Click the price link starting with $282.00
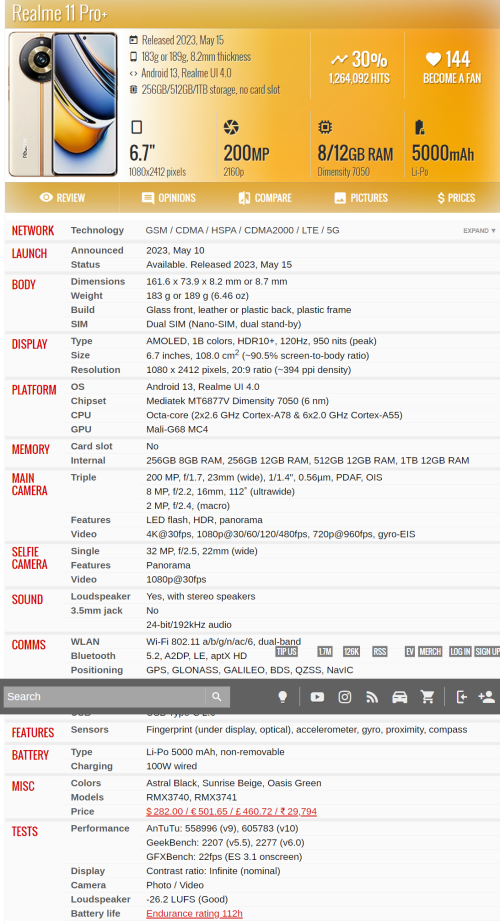The image size is (500, 924). [232, 811]
